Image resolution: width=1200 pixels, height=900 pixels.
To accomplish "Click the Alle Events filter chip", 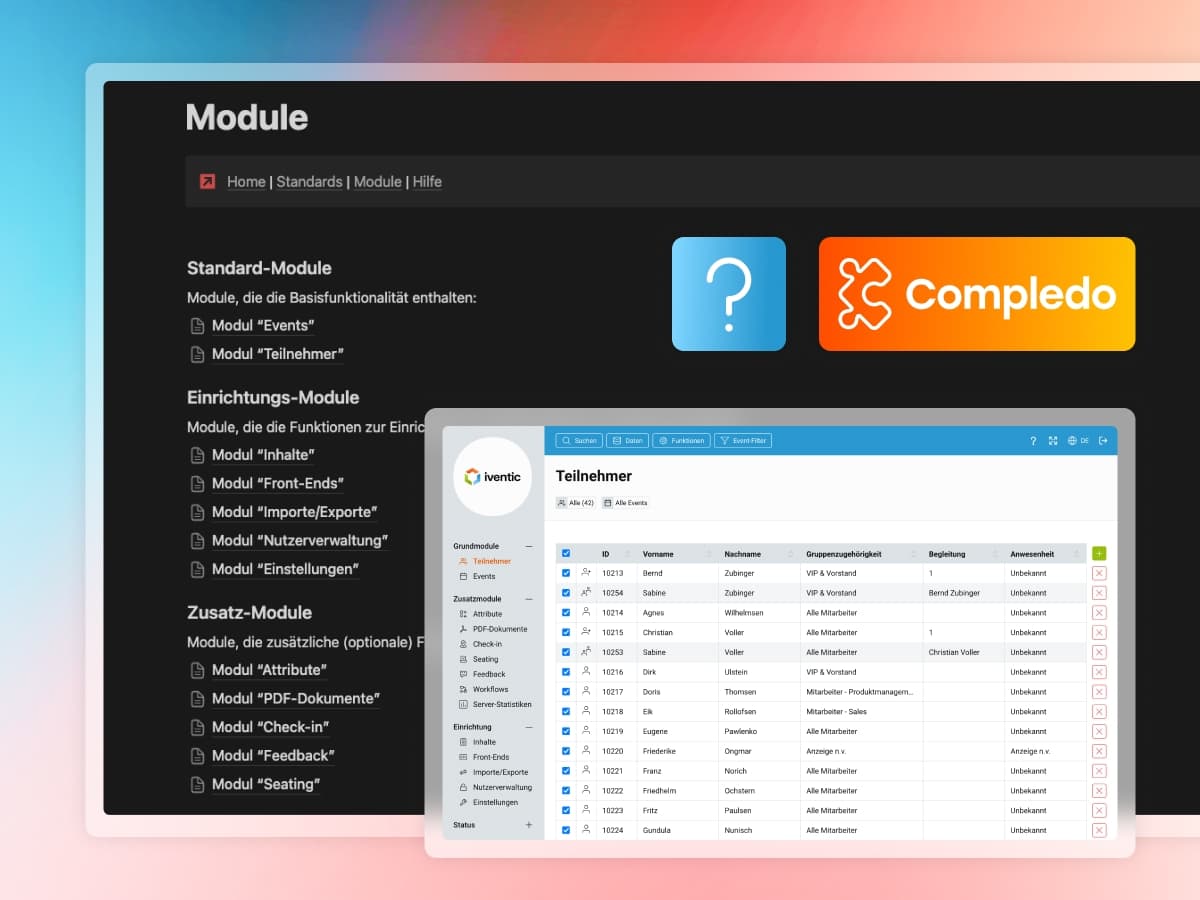I will (x=626, y=503).
